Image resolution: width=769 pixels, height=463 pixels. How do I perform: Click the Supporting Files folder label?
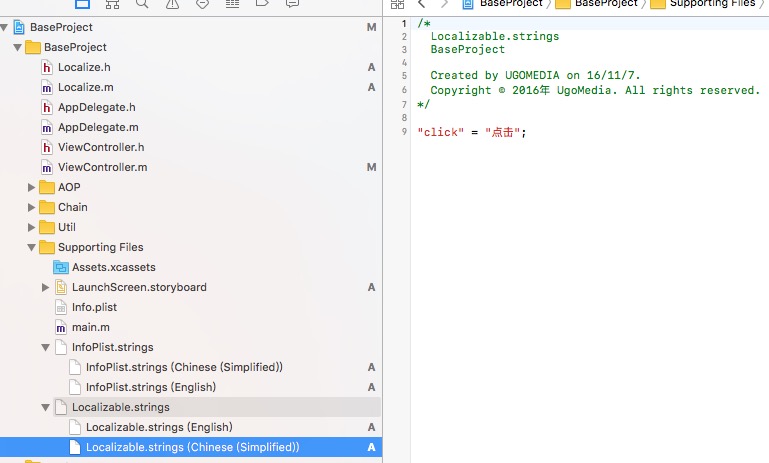(x=101, y=247)
